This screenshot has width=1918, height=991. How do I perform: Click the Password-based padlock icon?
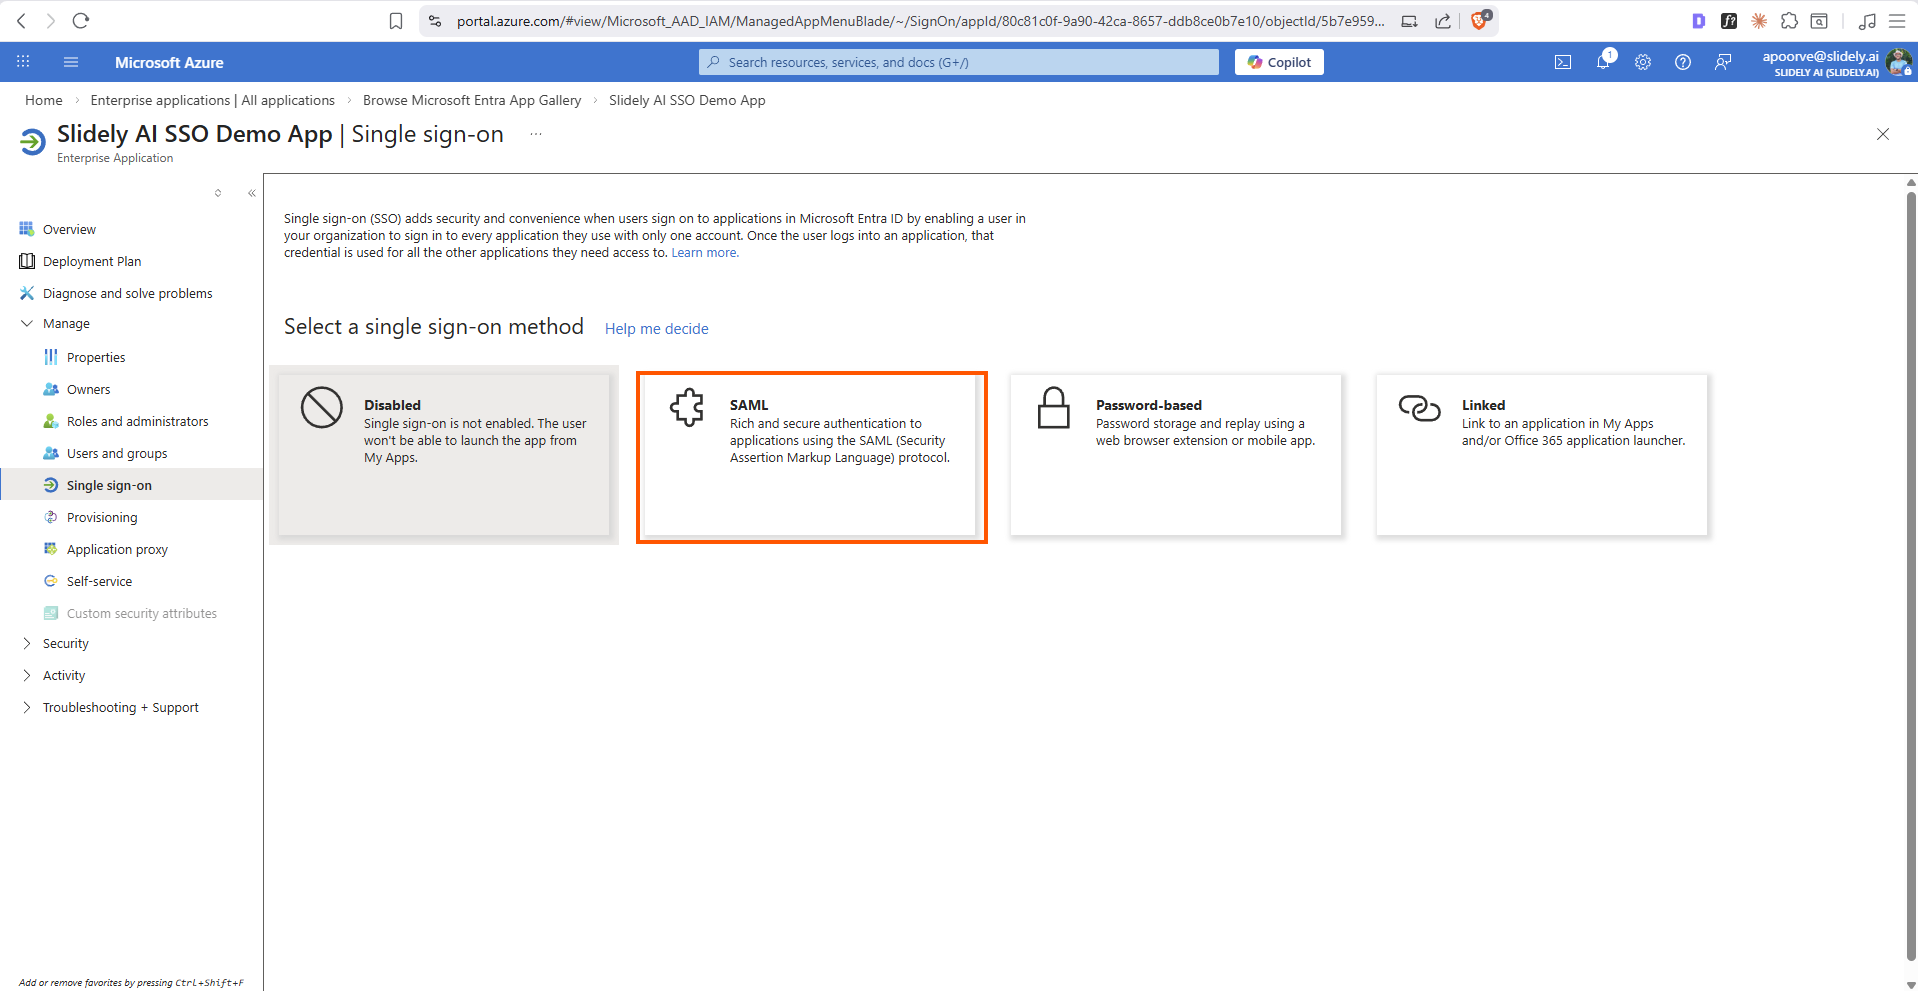[1054, 408]
